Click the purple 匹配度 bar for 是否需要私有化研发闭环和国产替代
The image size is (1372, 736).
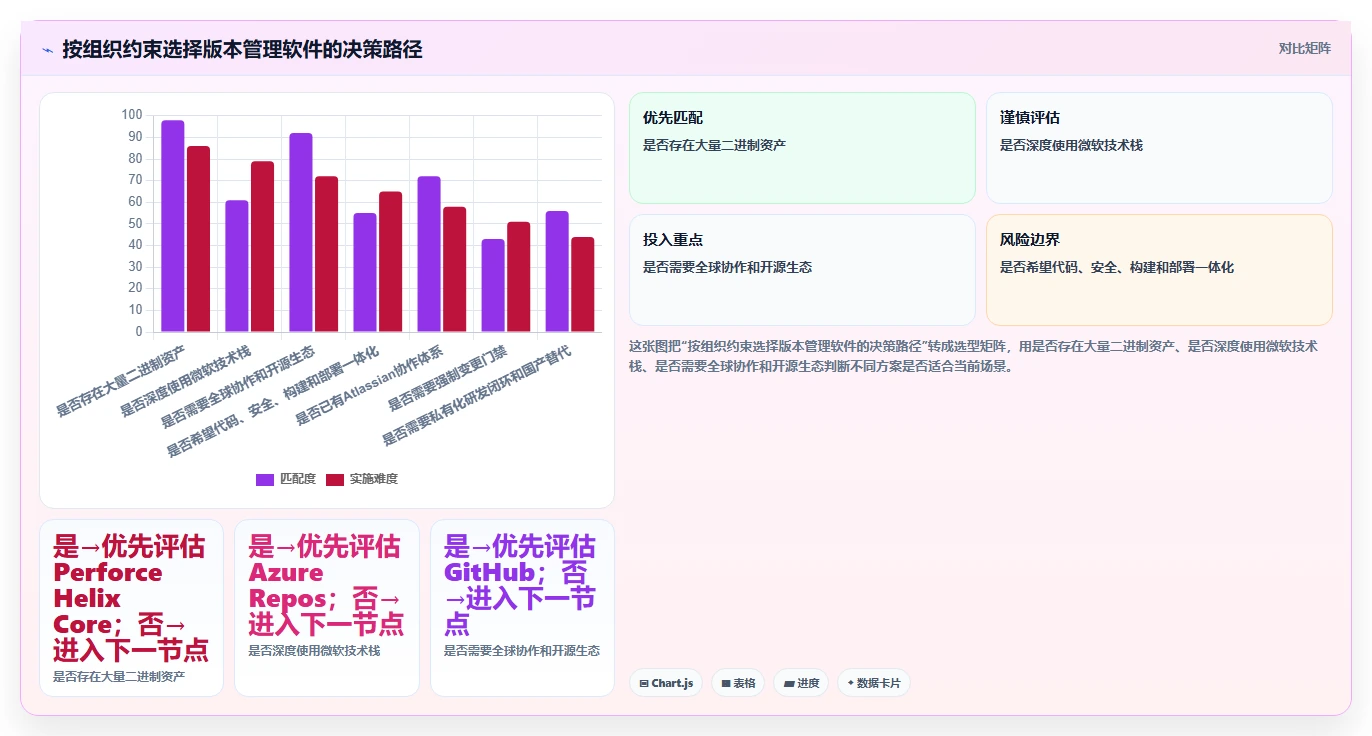[557, 272]
